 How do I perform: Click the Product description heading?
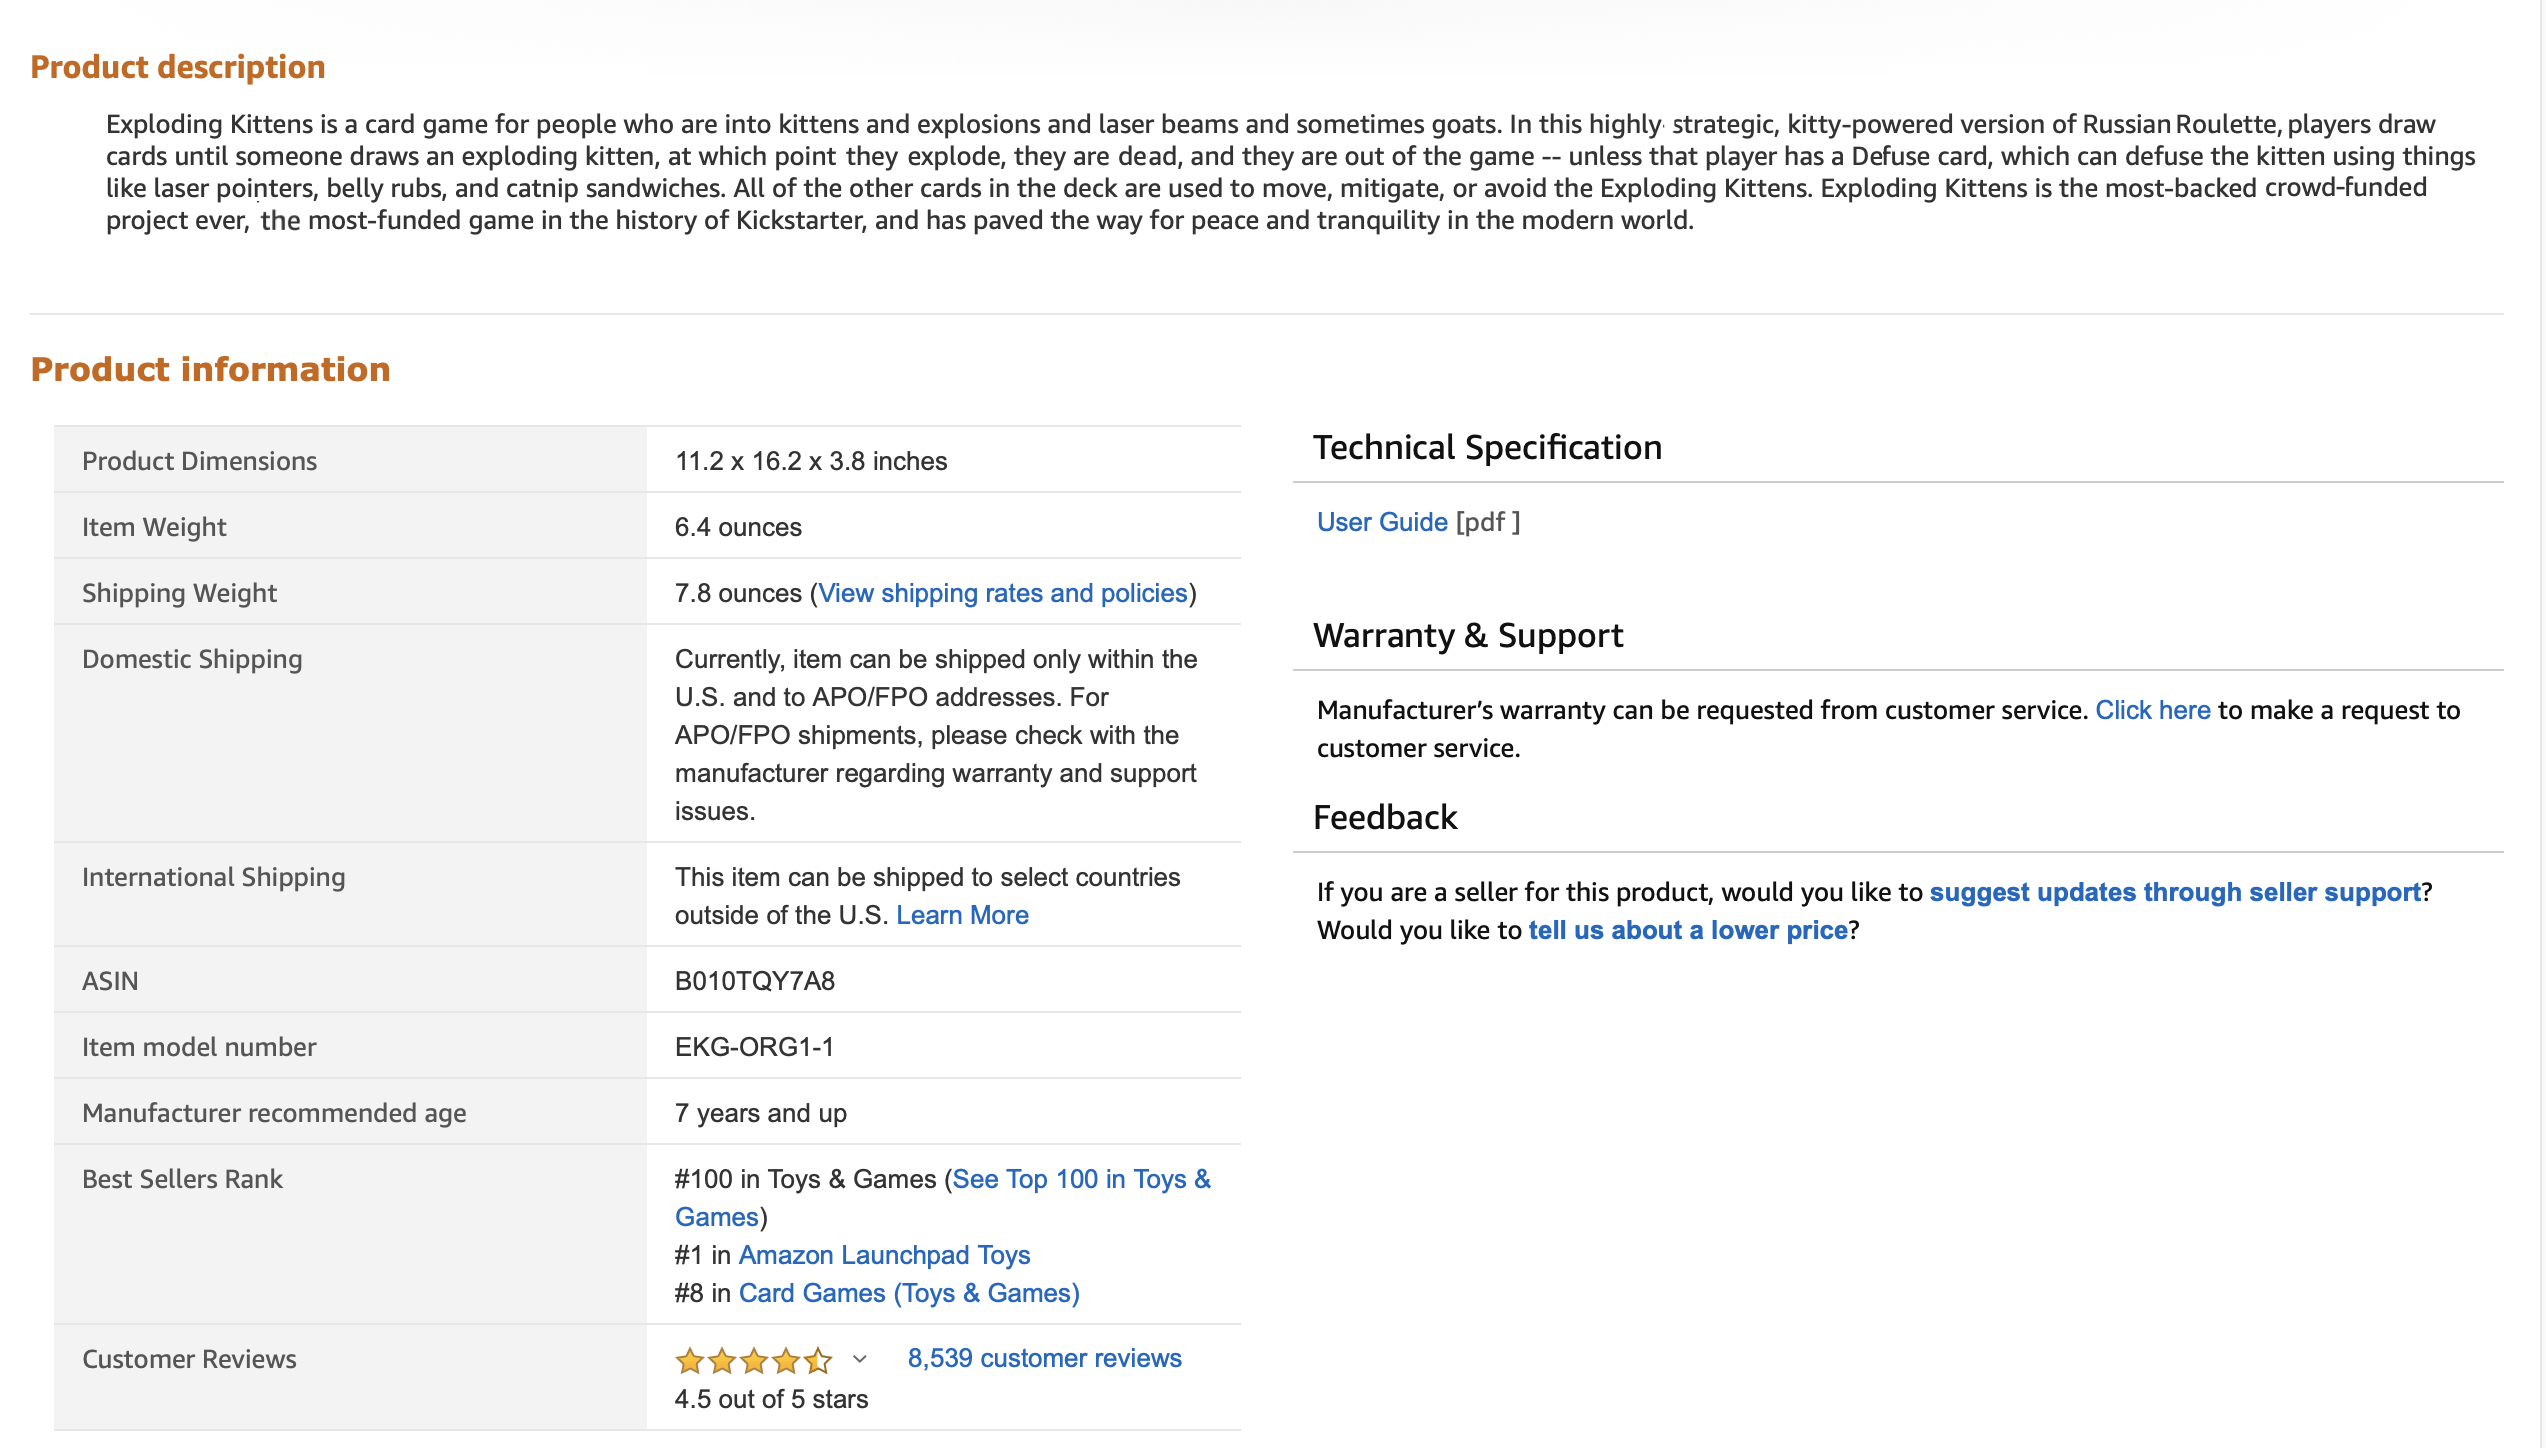[178, 67]
